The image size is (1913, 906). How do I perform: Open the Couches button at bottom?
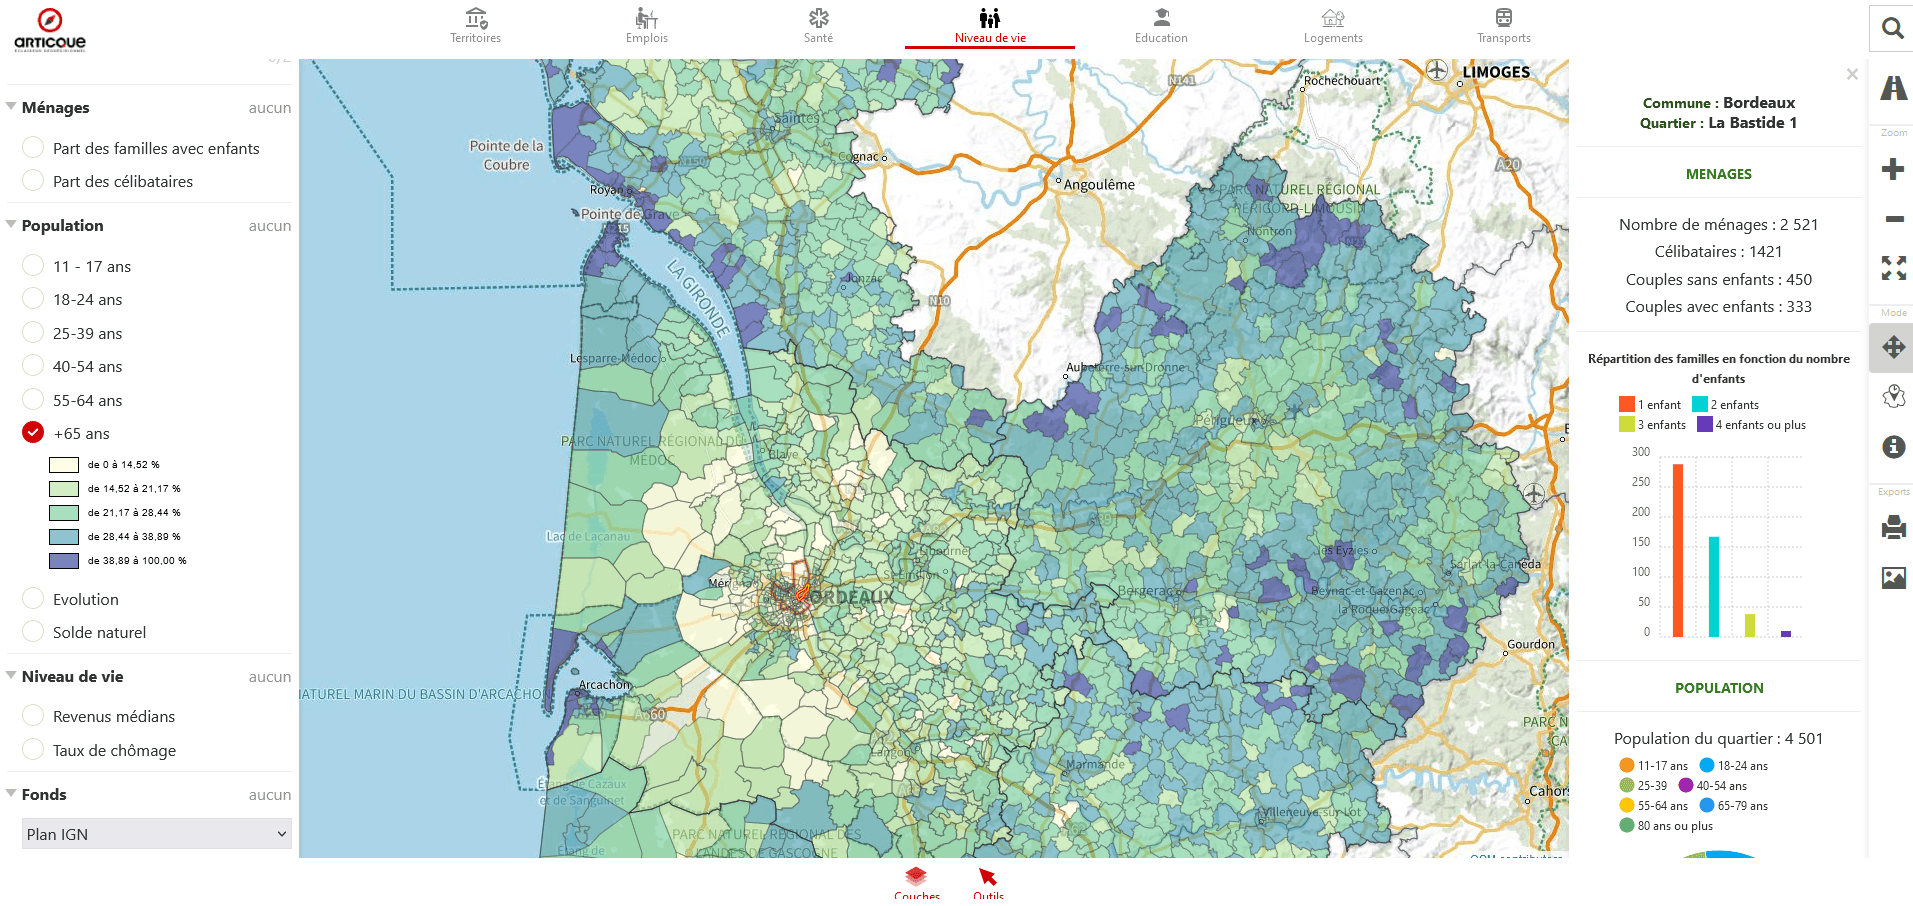click(x=916, y=884)
